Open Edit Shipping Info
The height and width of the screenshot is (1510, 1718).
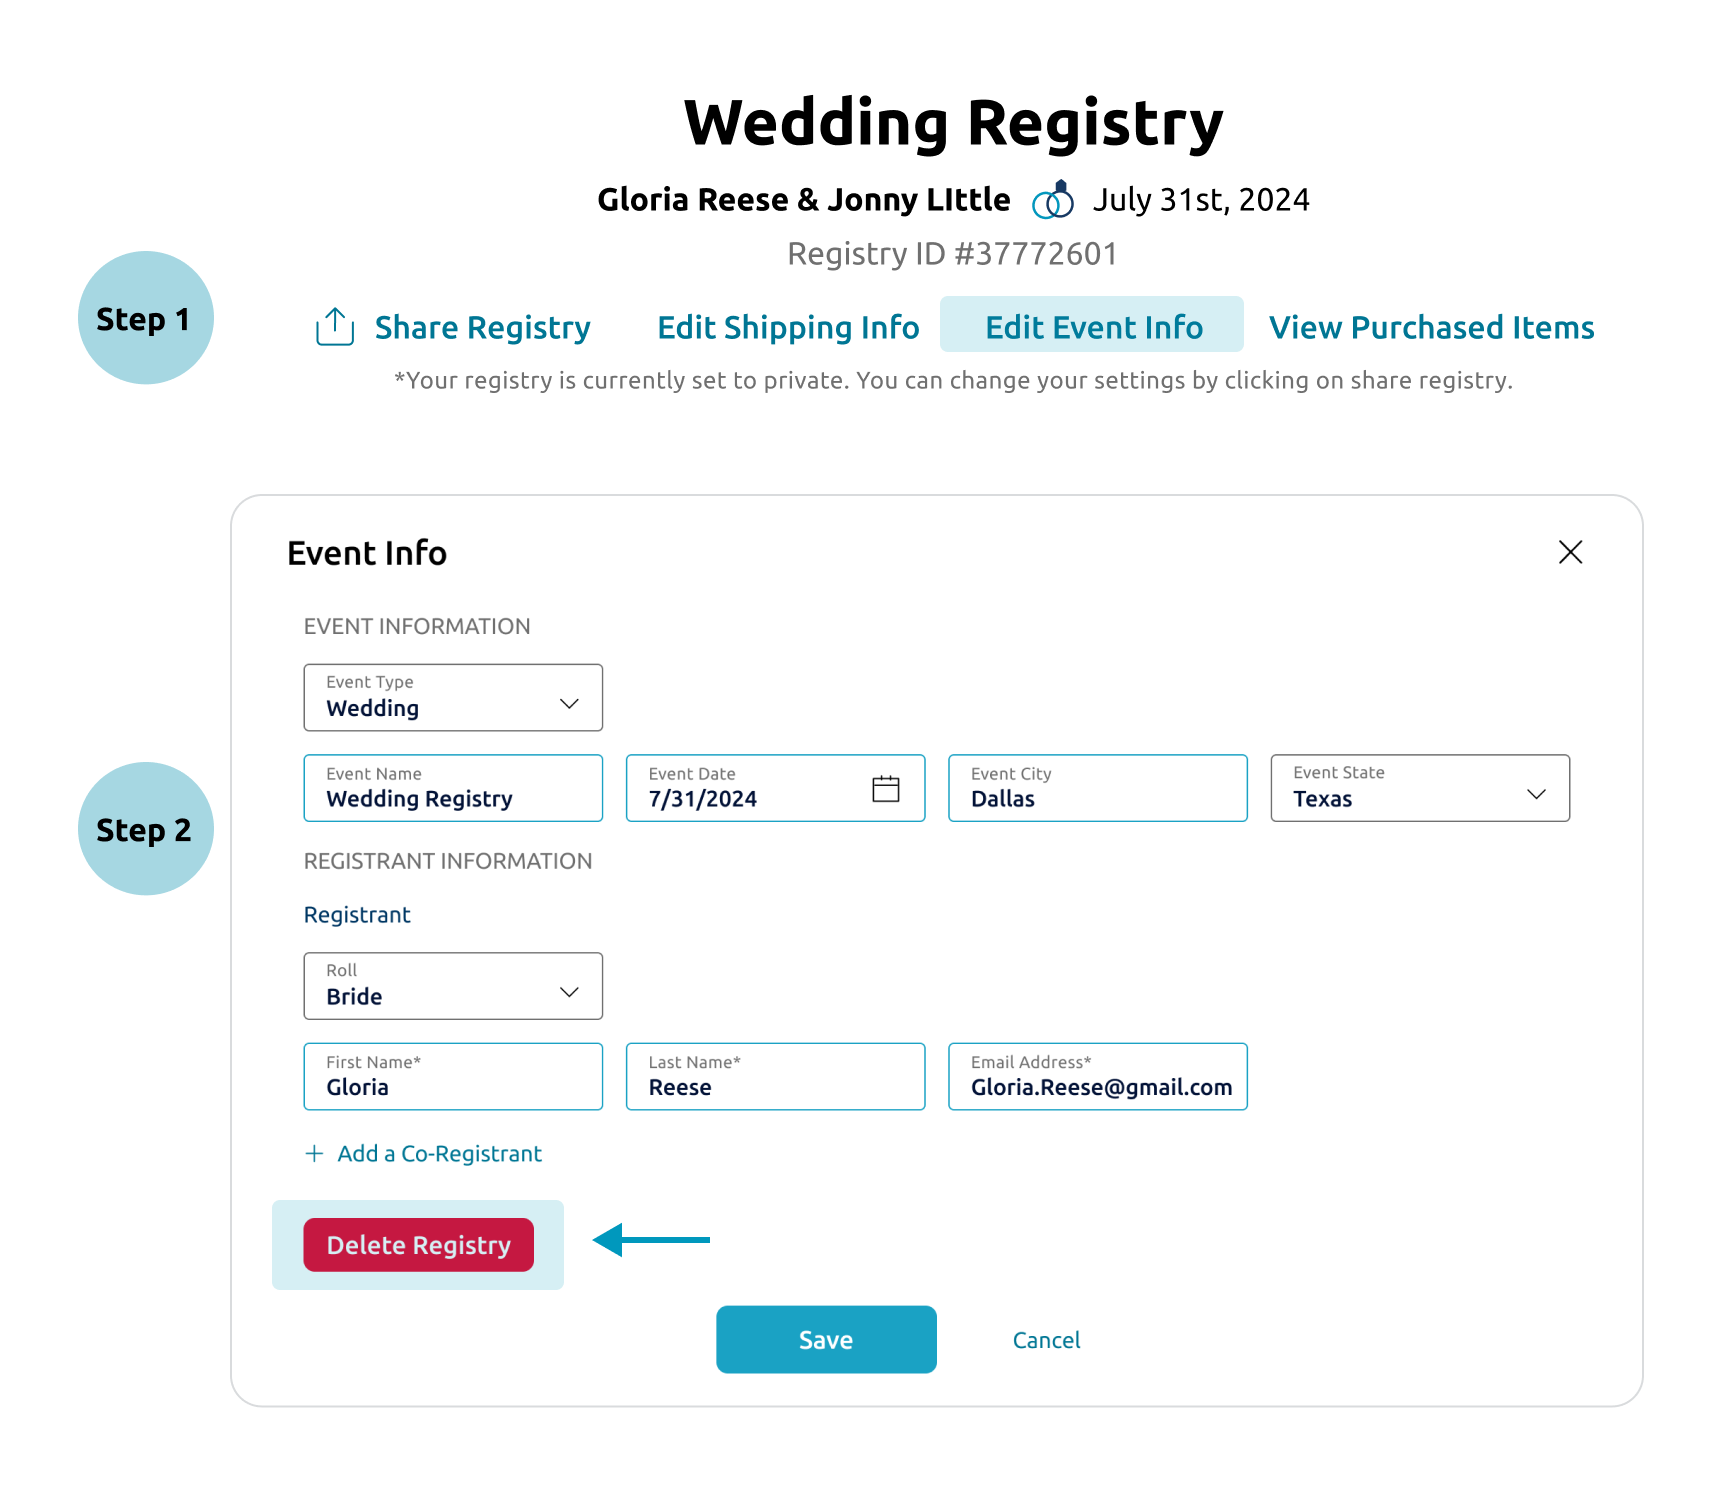coord(788,326)
